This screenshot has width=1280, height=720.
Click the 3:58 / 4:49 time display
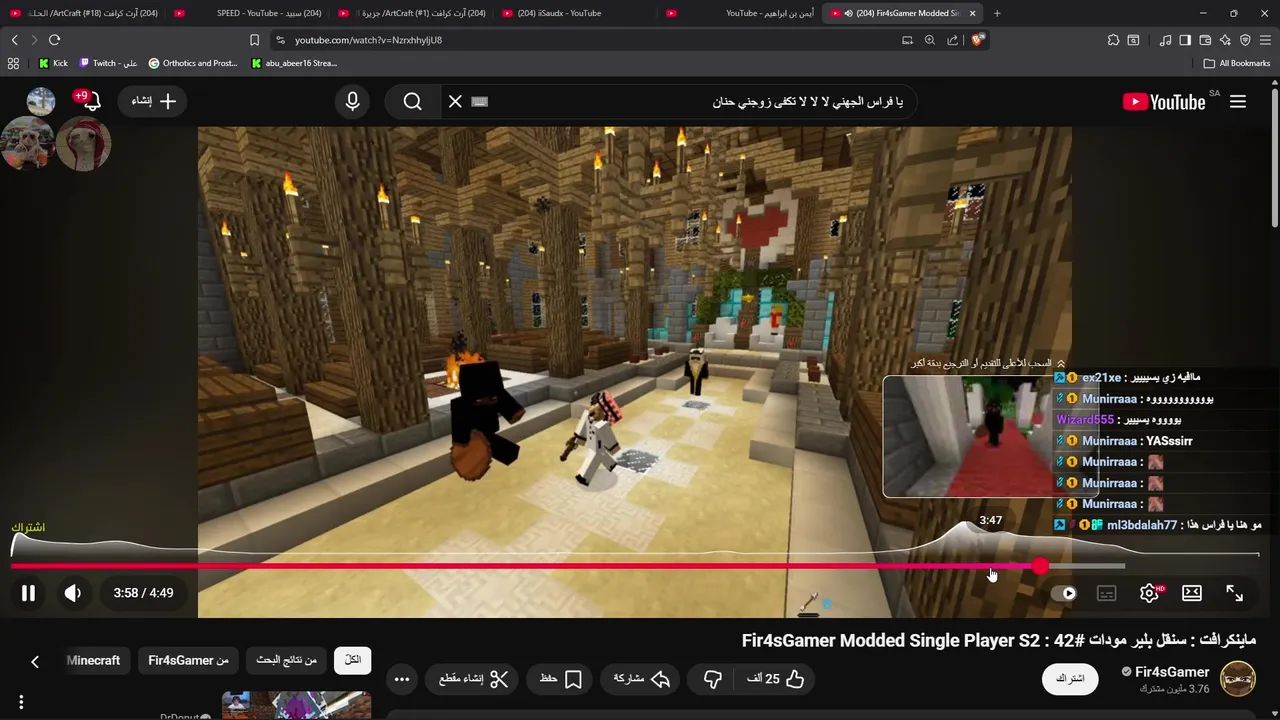[143, 593]
